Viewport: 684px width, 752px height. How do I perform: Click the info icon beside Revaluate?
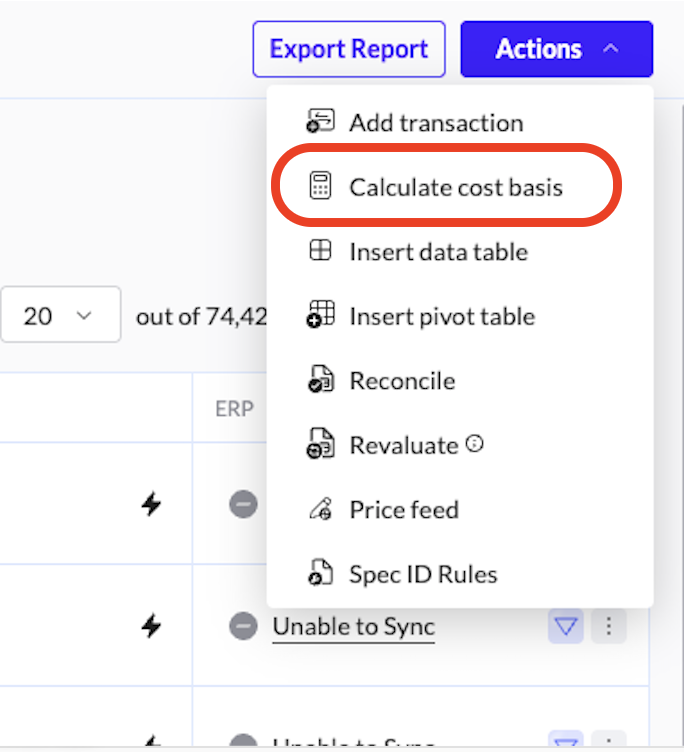tap(475, 444)
